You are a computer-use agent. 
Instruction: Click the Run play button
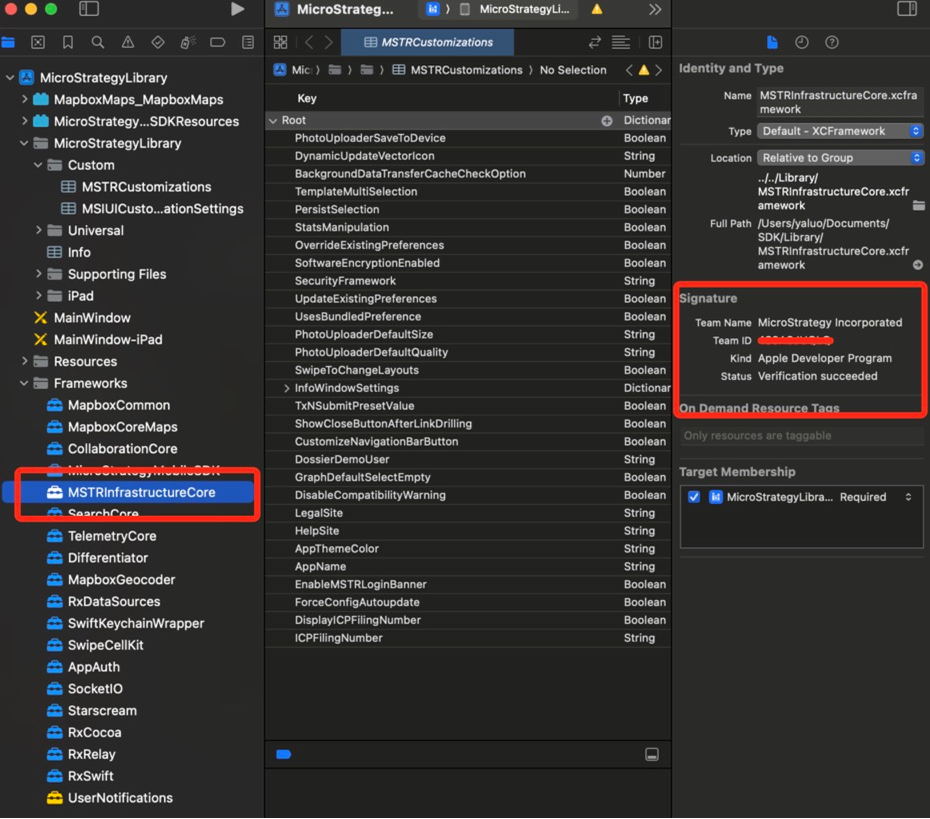click(237, 9)
